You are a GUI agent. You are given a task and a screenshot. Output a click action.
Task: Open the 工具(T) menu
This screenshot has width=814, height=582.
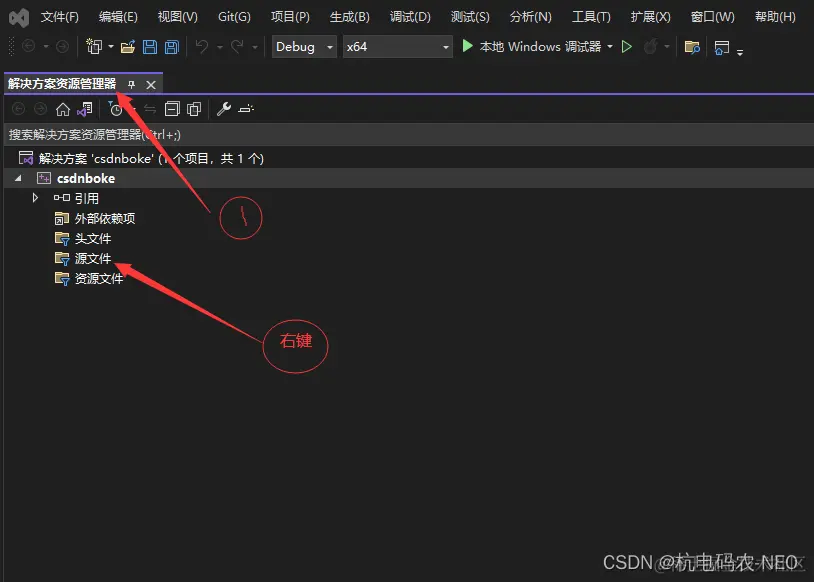point(591,17)
